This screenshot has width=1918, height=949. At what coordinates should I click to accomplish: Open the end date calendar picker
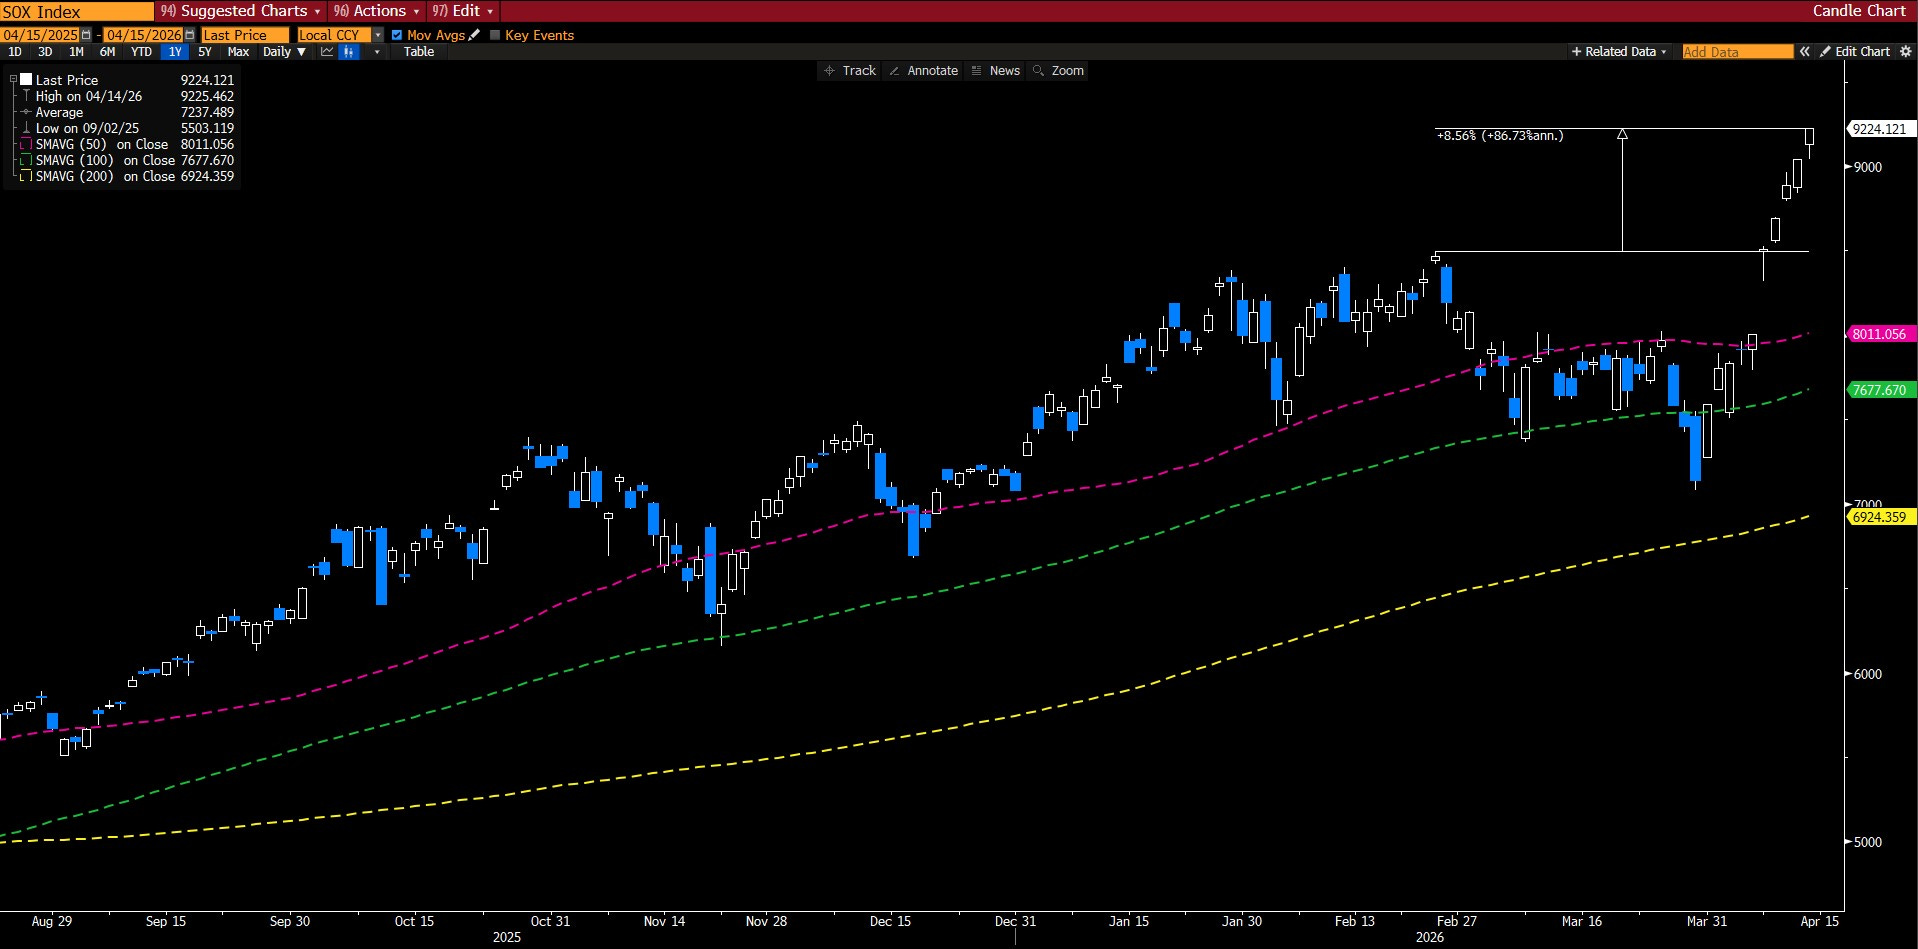click(x=190, y=35)
